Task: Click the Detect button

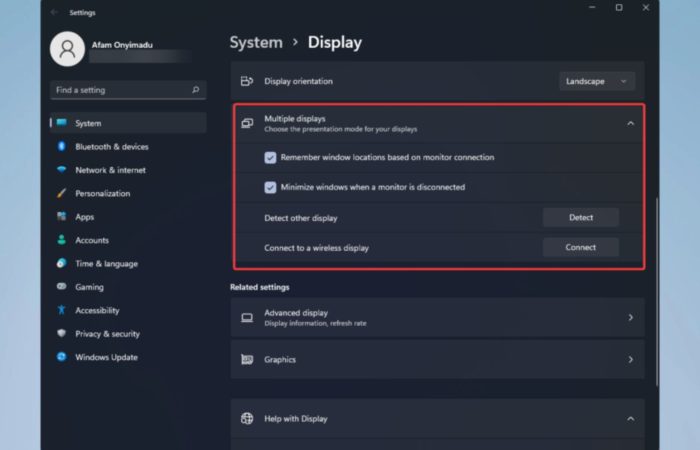Action: click(581, 217)
